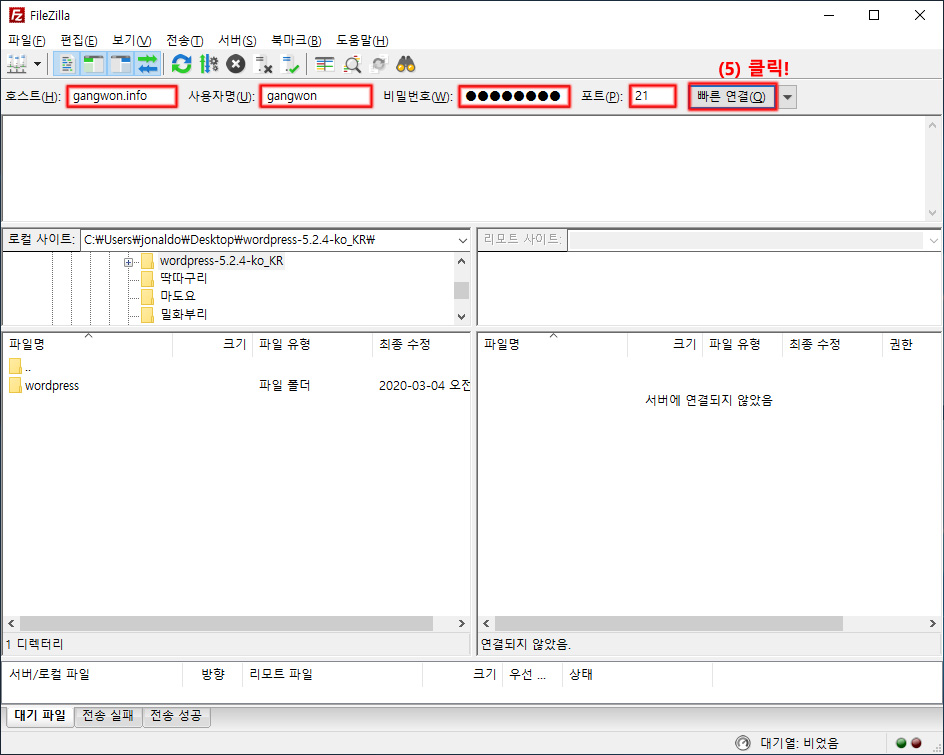Screen dimensions: 944x755
Task: Select parent directory '..' entry
Action: click(x=20, y=367)
